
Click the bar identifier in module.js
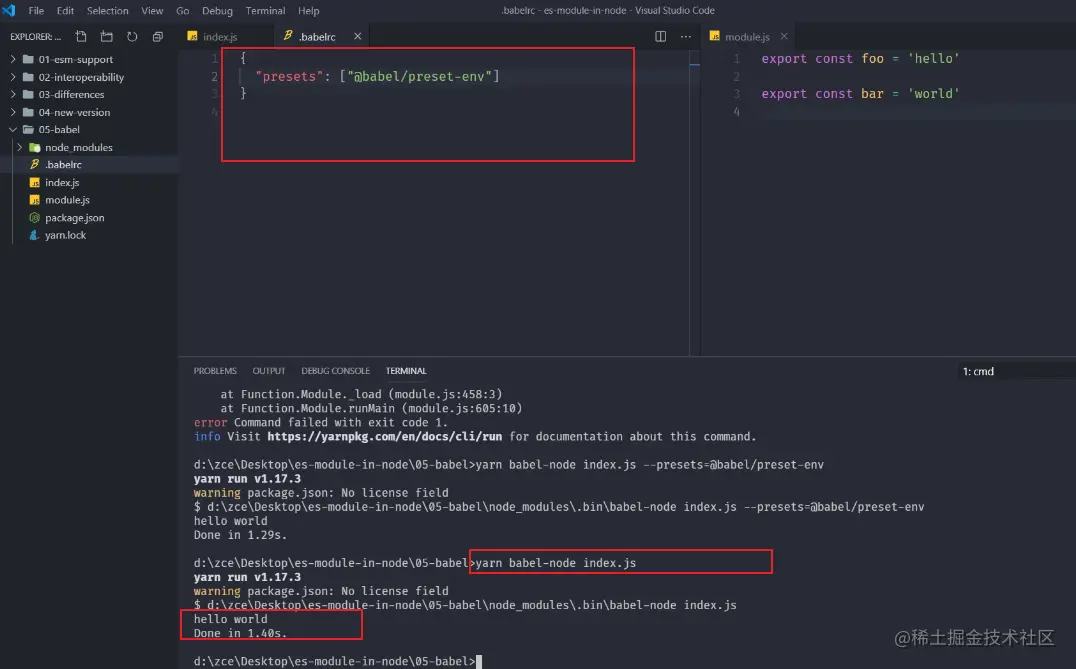click(x=872, y=93)
